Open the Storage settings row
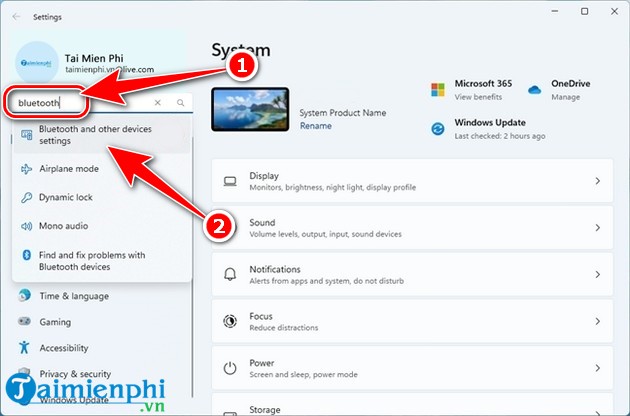The height and width of the screenshot is (416, 630). pos(412,405)
